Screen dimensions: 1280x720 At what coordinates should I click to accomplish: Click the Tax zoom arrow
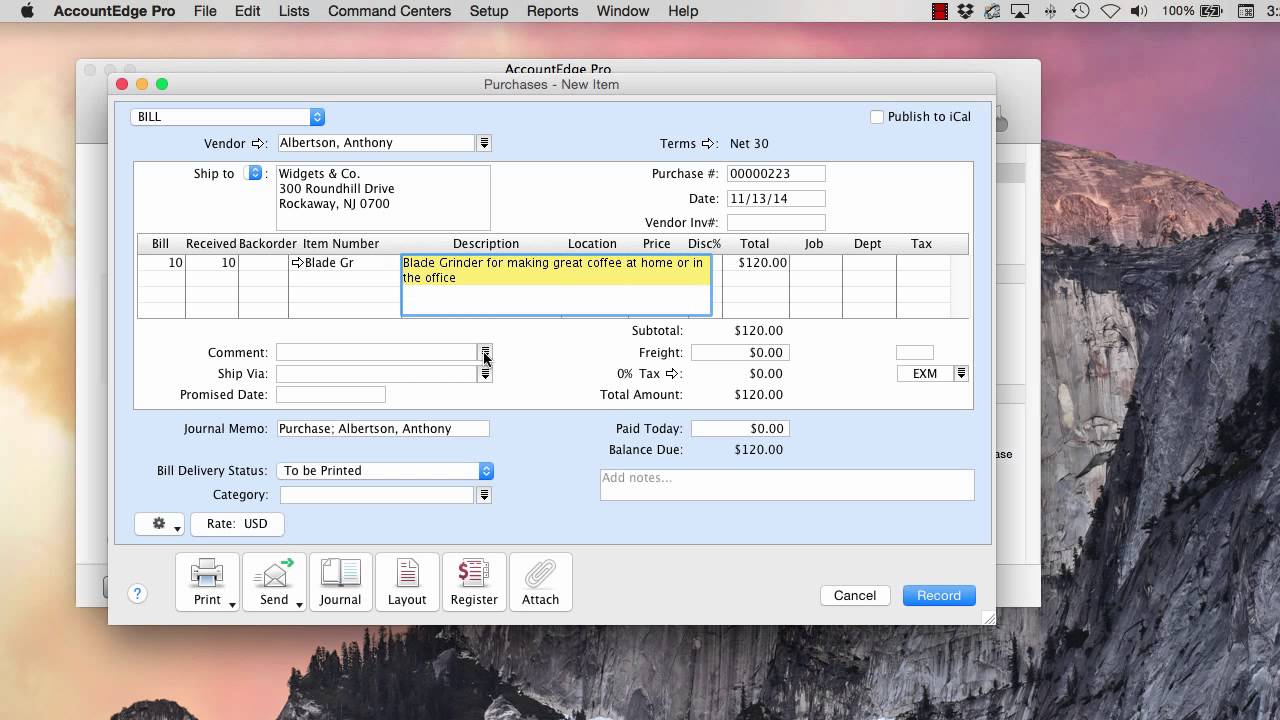coord(672,374)
